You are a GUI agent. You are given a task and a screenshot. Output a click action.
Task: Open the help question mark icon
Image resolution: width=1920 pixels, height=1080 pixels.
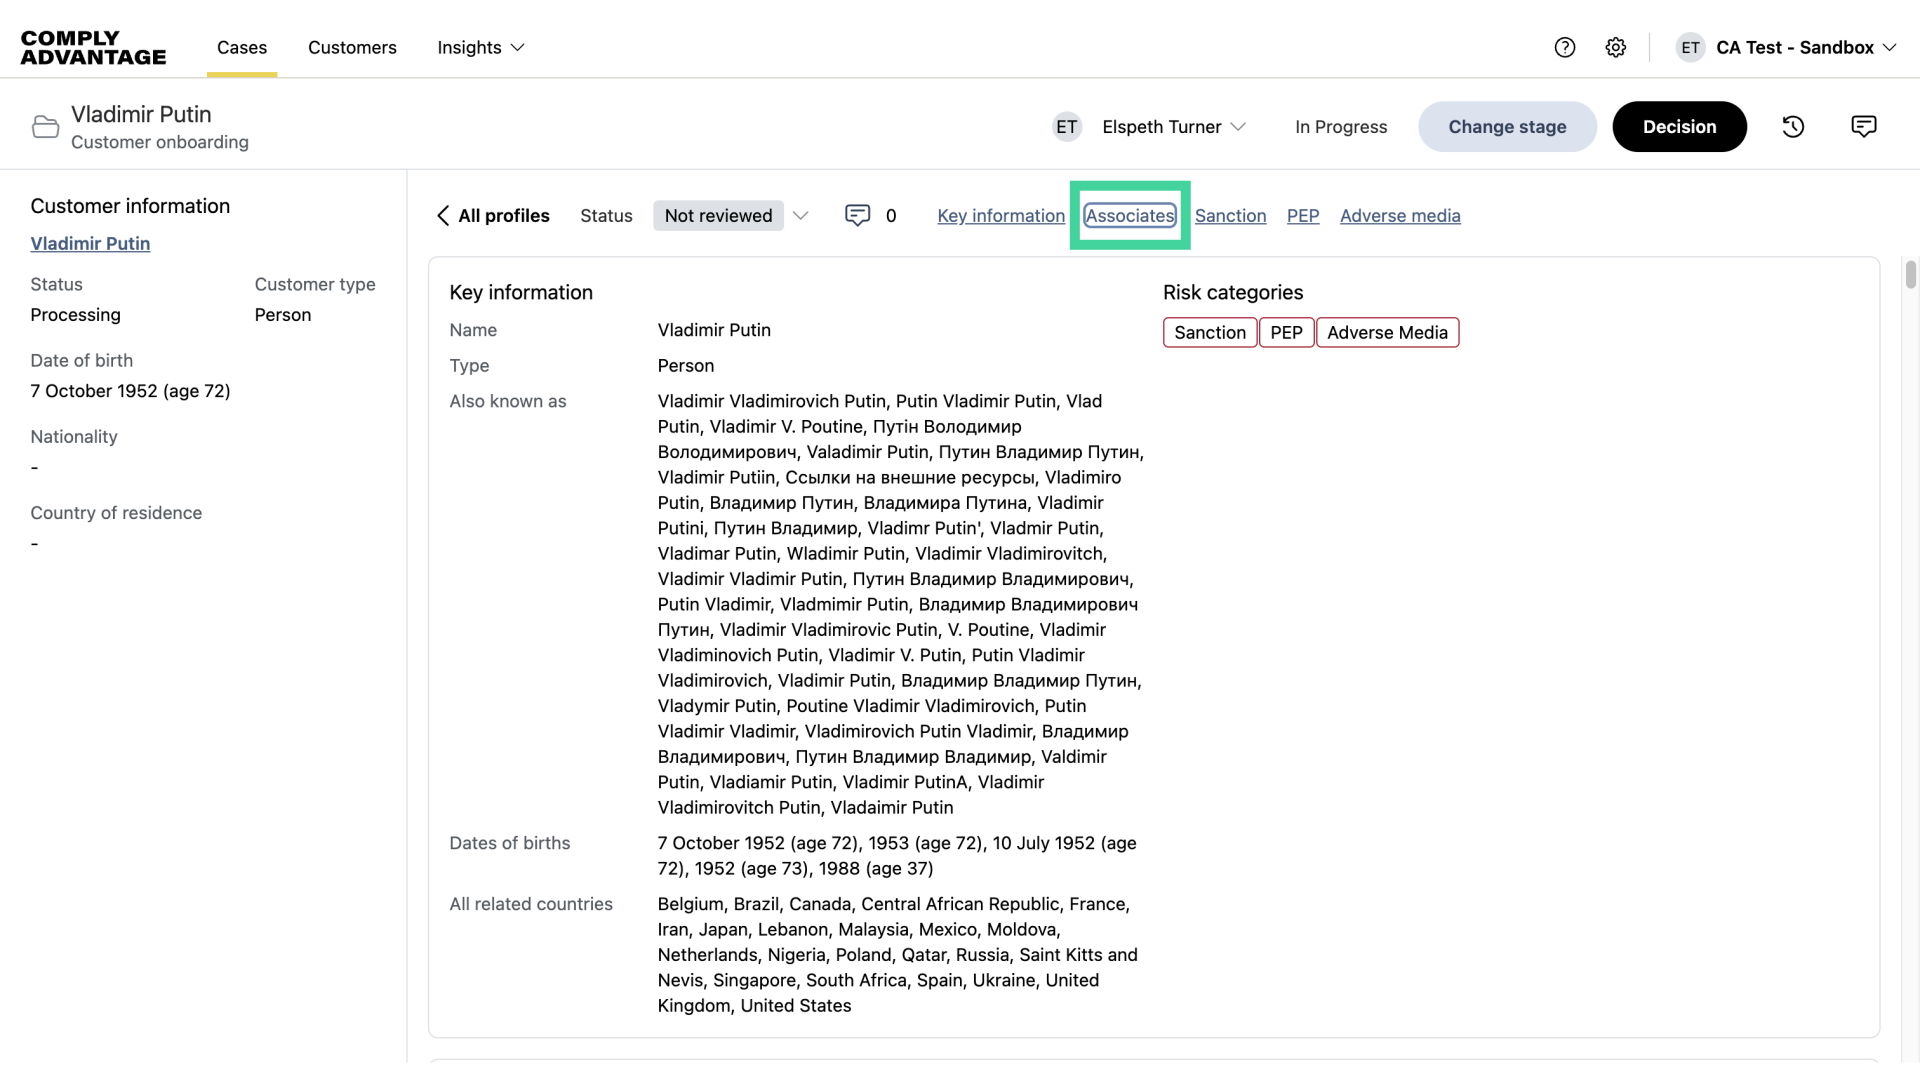point(1564,47)
